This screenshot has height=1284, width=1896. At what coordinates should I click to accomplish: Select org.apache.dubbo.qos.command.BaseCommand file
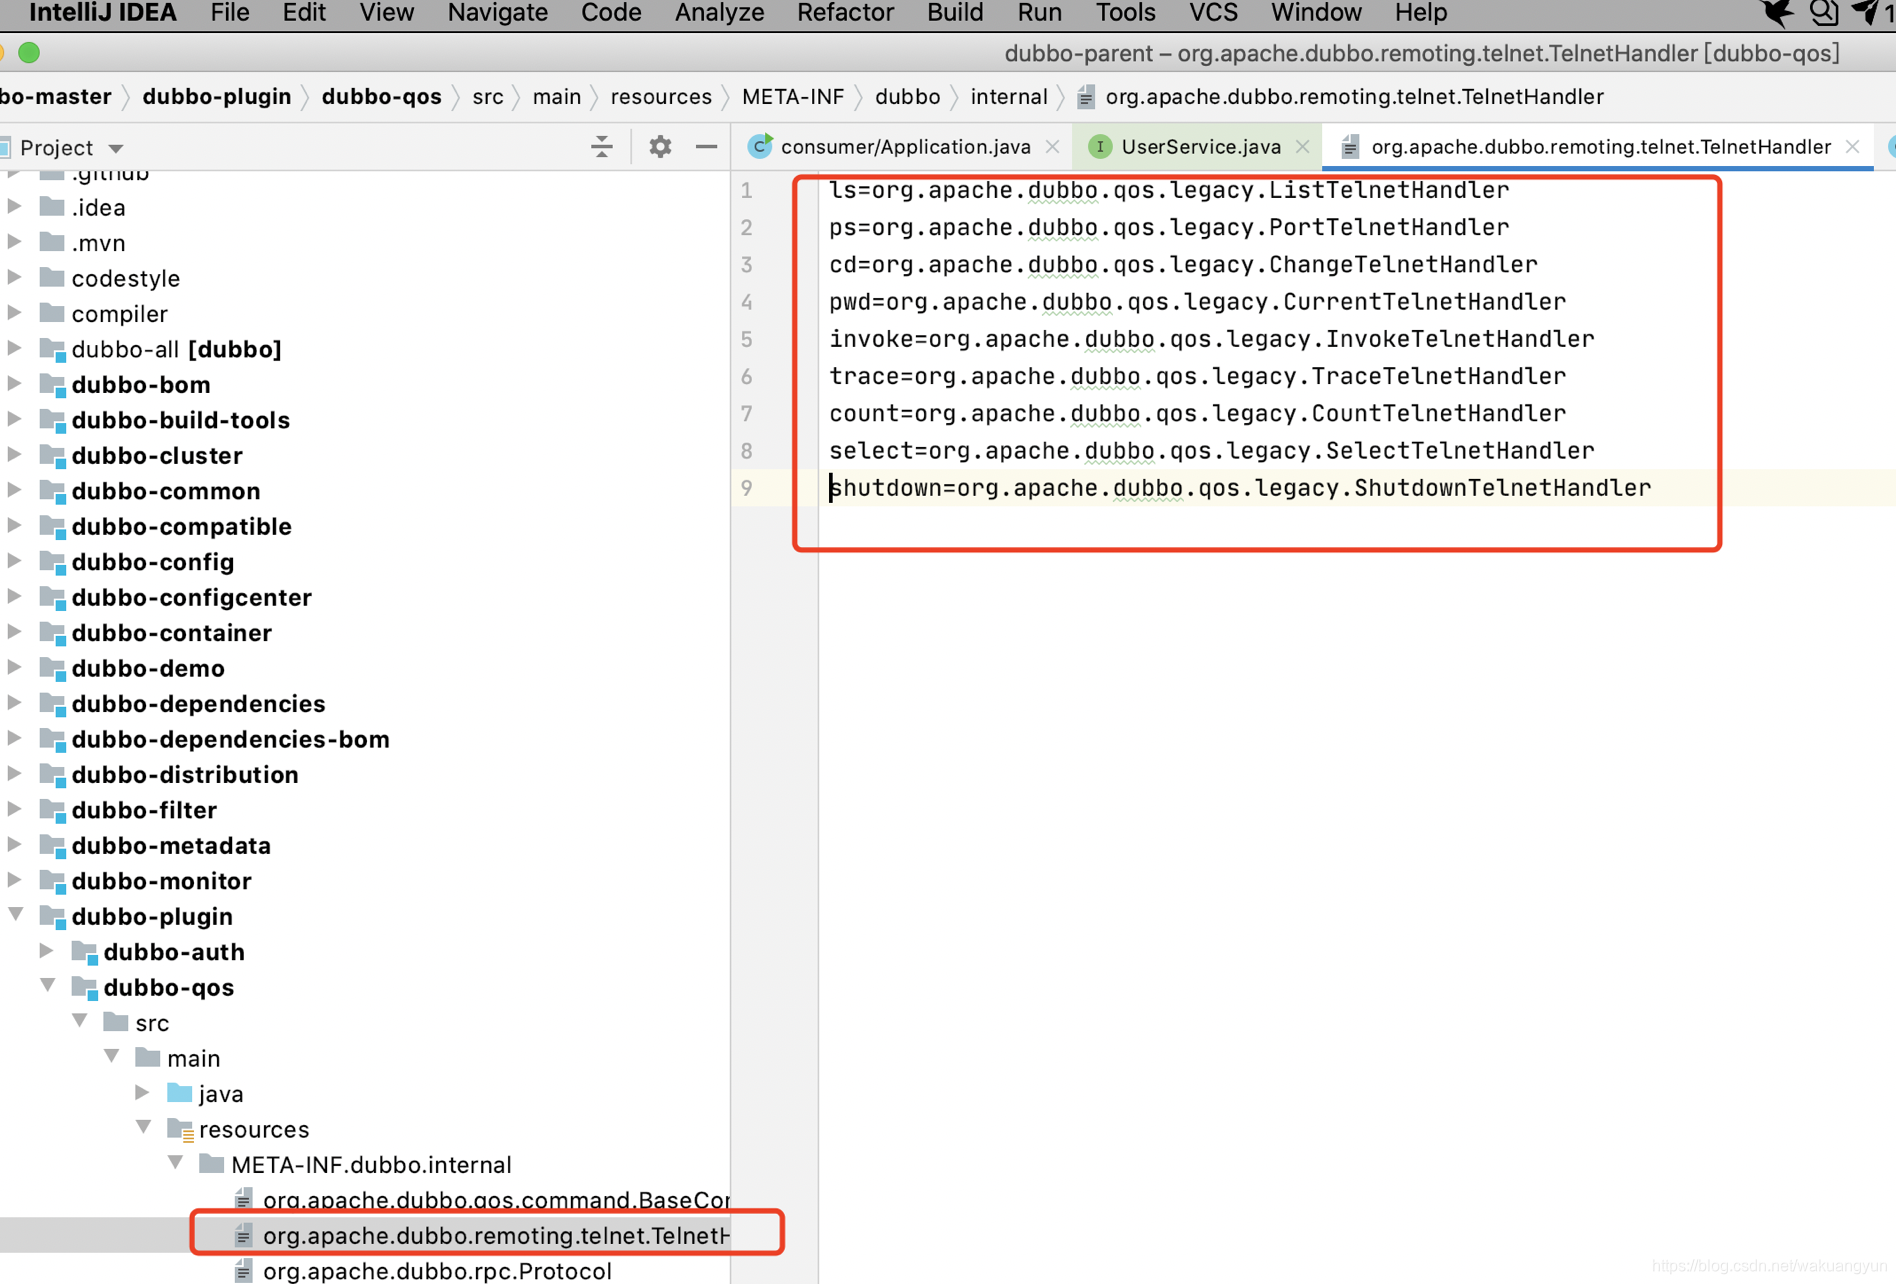(496, 1200)
